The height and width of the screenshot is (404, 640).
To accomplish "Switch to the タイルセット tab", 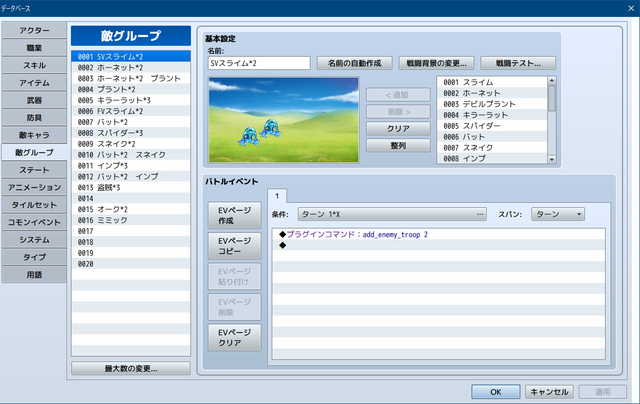I will pyautogui.click(x=34, y=205).
